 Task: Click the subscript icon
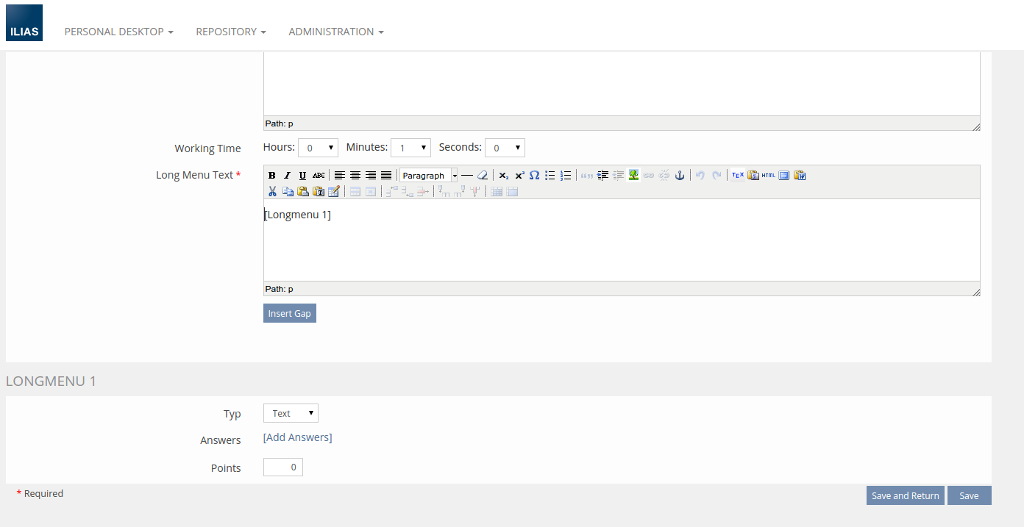pyautogui.click(x=504, y=176)
